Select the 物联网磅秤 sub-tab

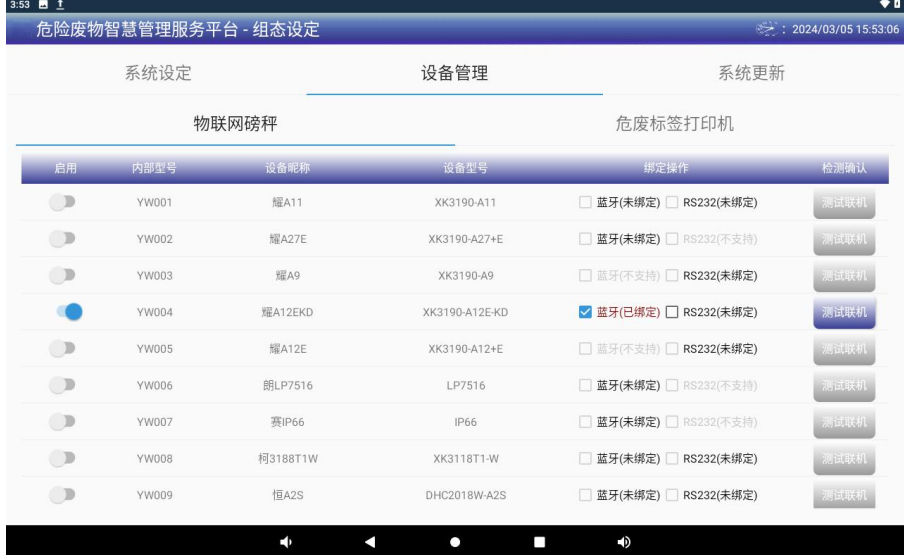(x=234, y=124)
